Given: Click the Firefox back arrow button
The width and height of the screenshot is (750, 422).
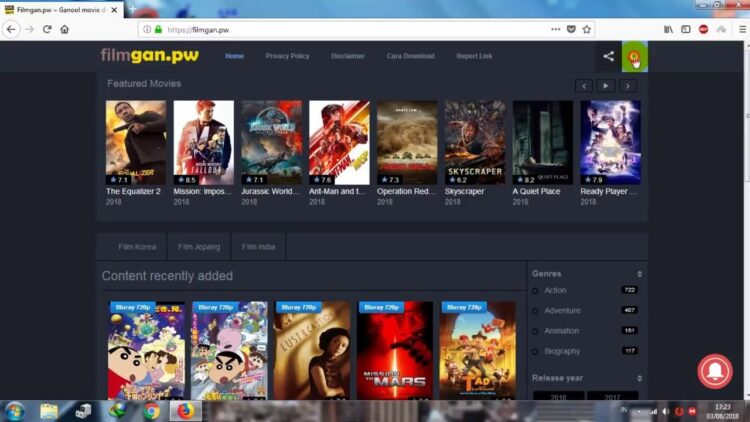Looking at the screenshot, I should (x=11, y=30).
